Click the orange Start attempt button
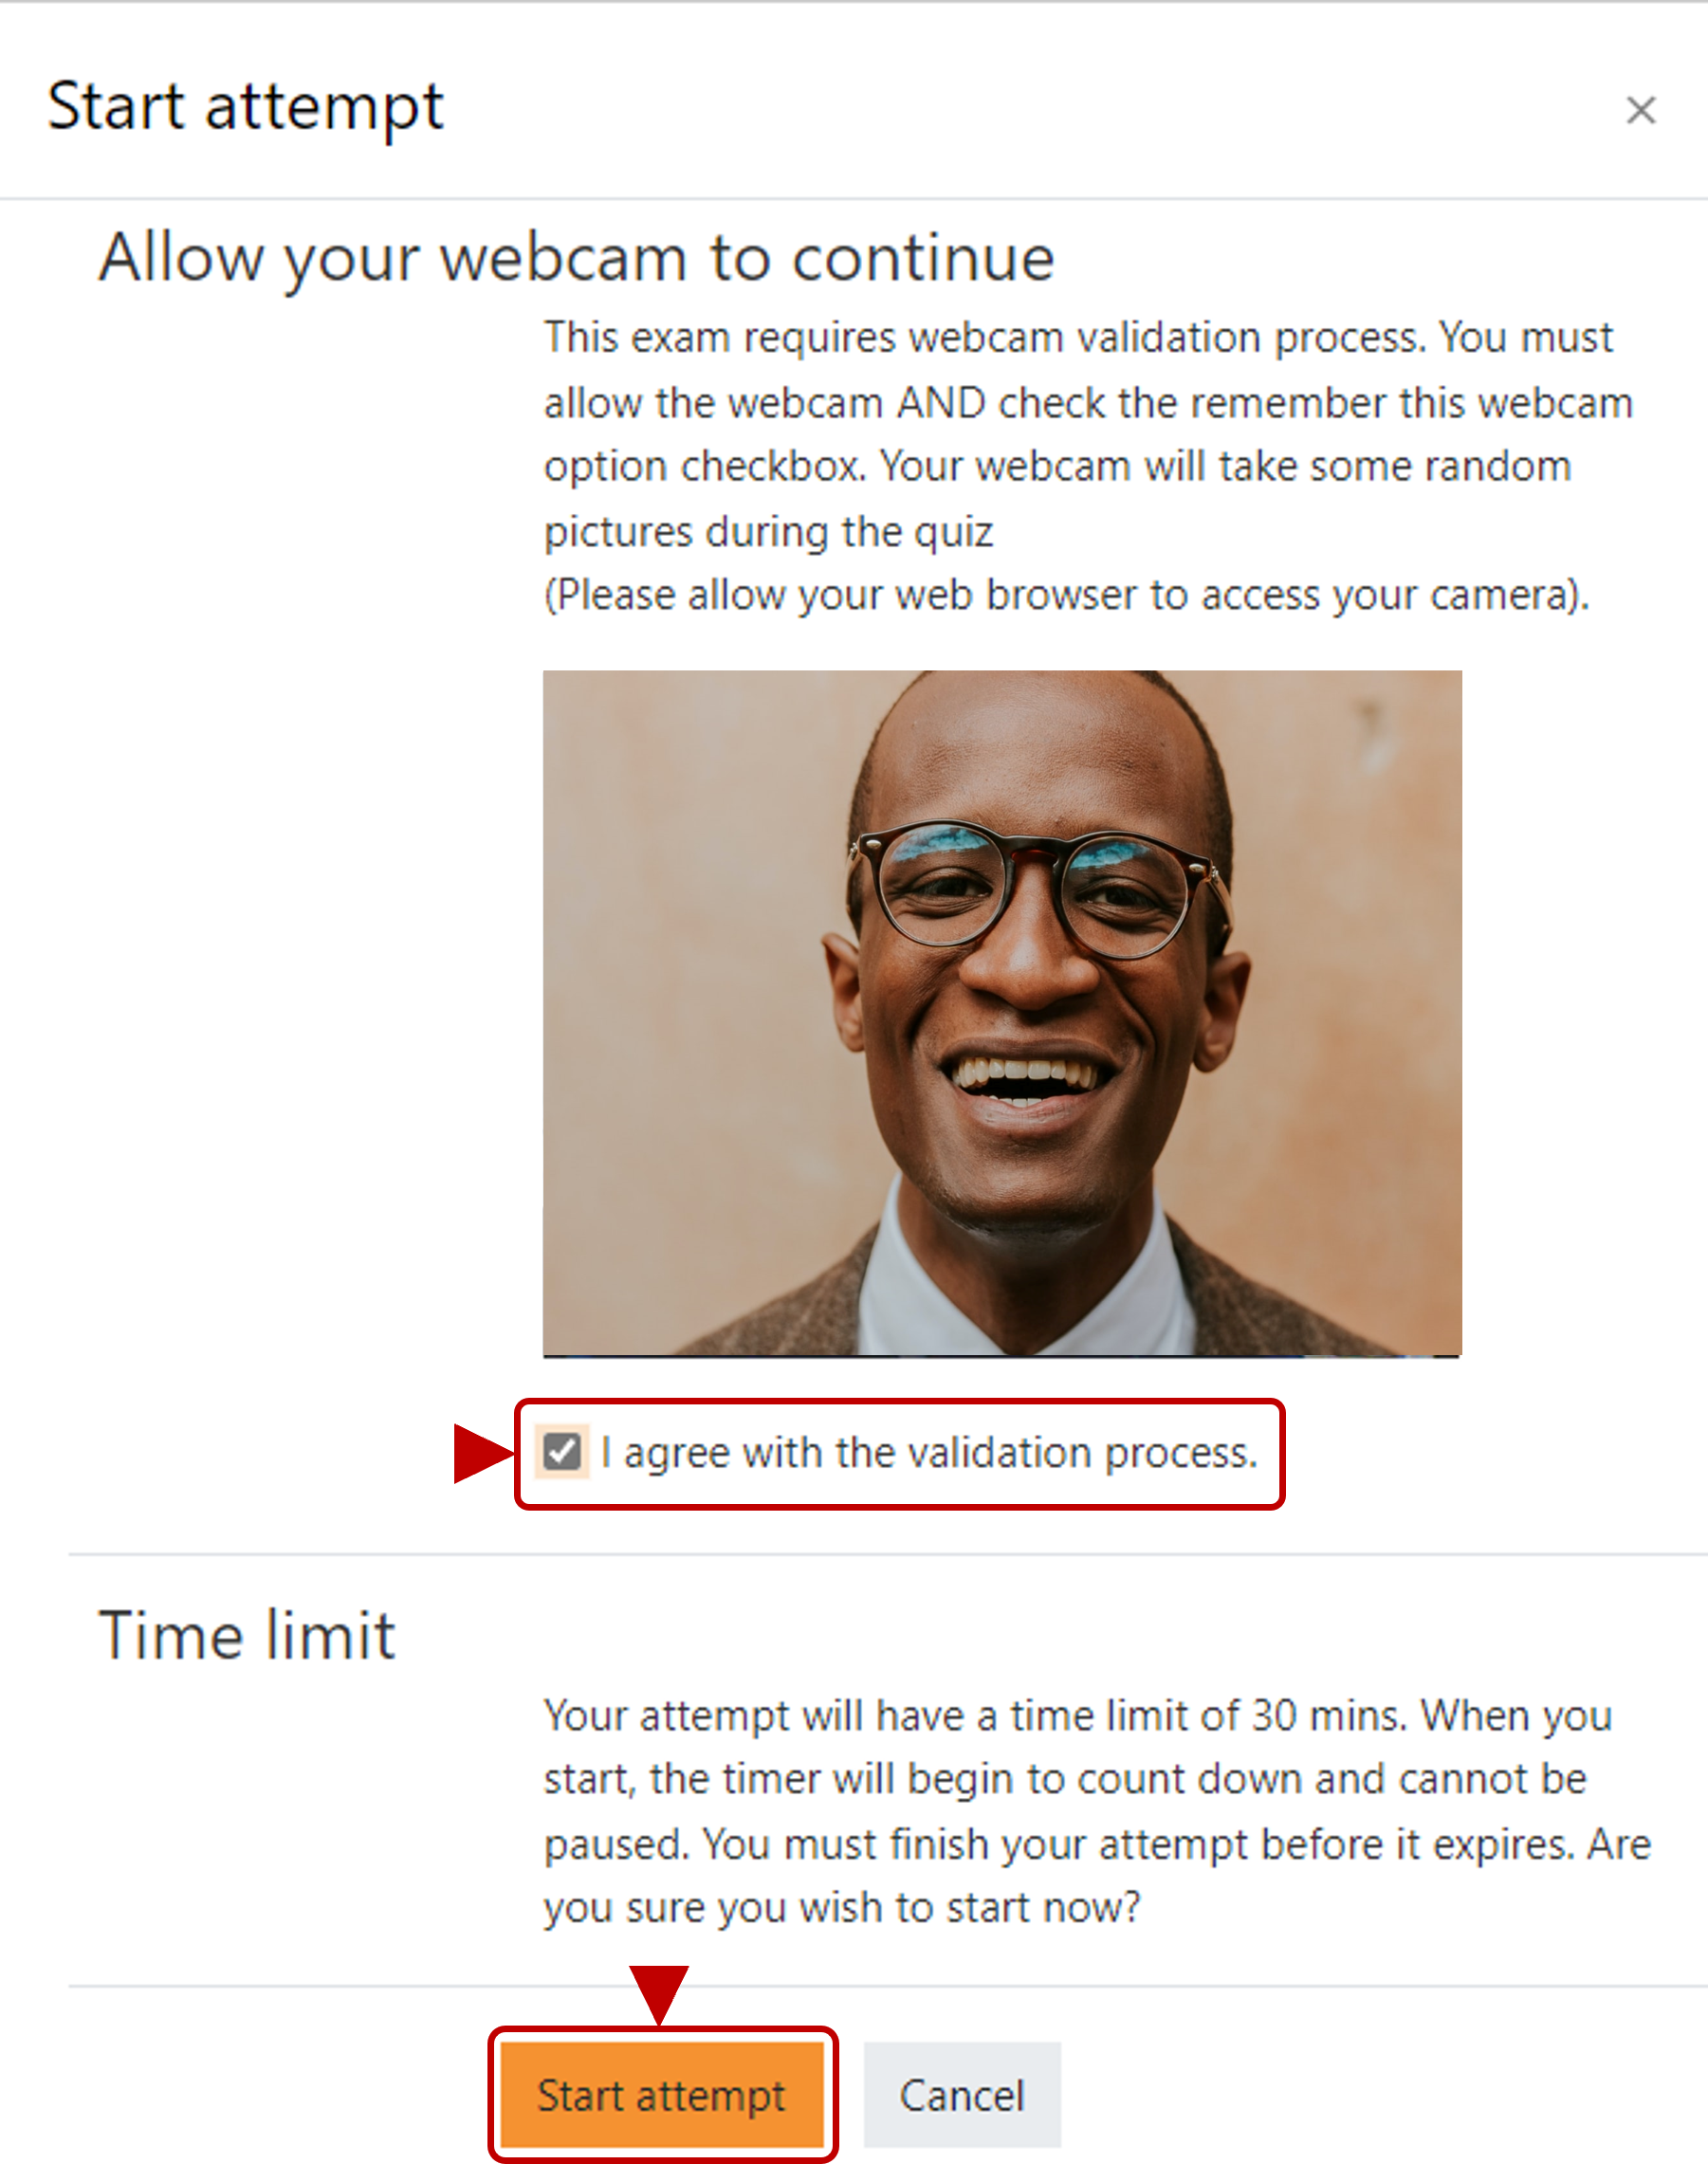1708x2164 pixels. (661, 2095)
